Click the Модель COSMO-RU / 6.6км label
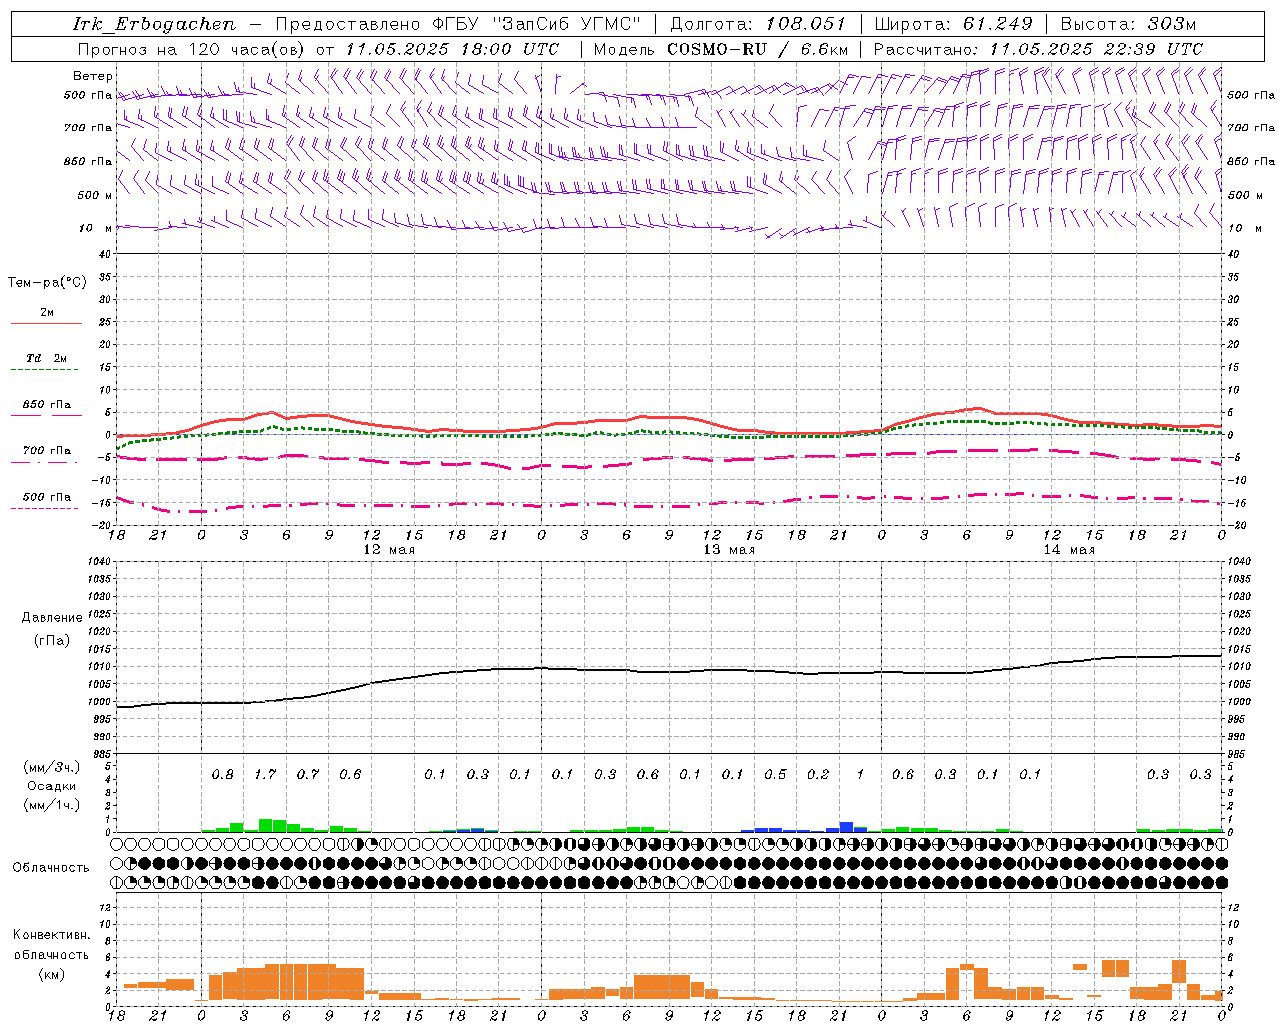Viewport: 1280px width, 1024px height. tap(721, 49)
